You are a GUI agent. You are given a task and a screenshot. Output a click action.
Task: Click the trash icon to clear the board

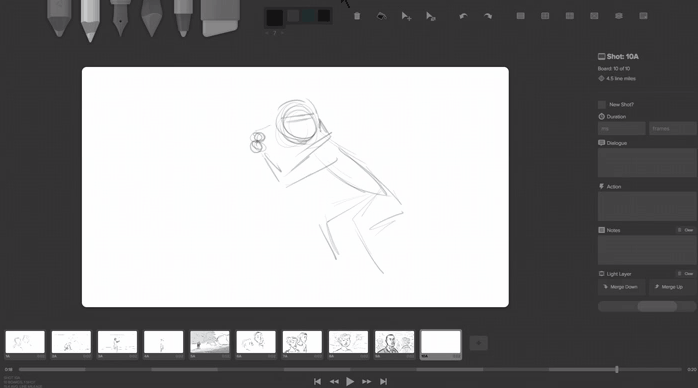tap(357, 16)
